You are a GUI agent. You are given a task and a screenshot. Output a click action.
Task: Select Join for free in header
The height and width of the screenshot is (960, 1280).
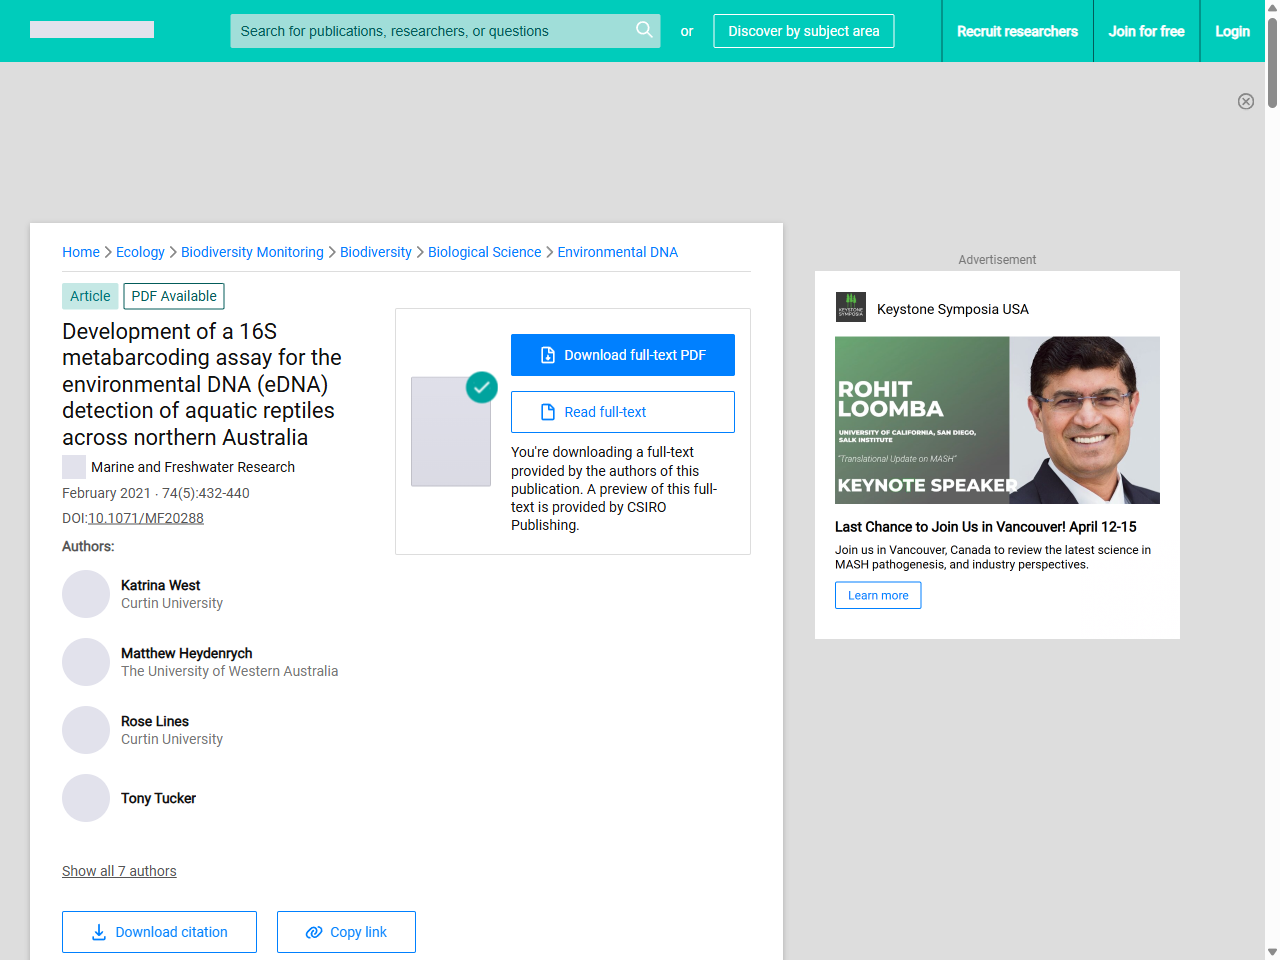coord(1146,31)
